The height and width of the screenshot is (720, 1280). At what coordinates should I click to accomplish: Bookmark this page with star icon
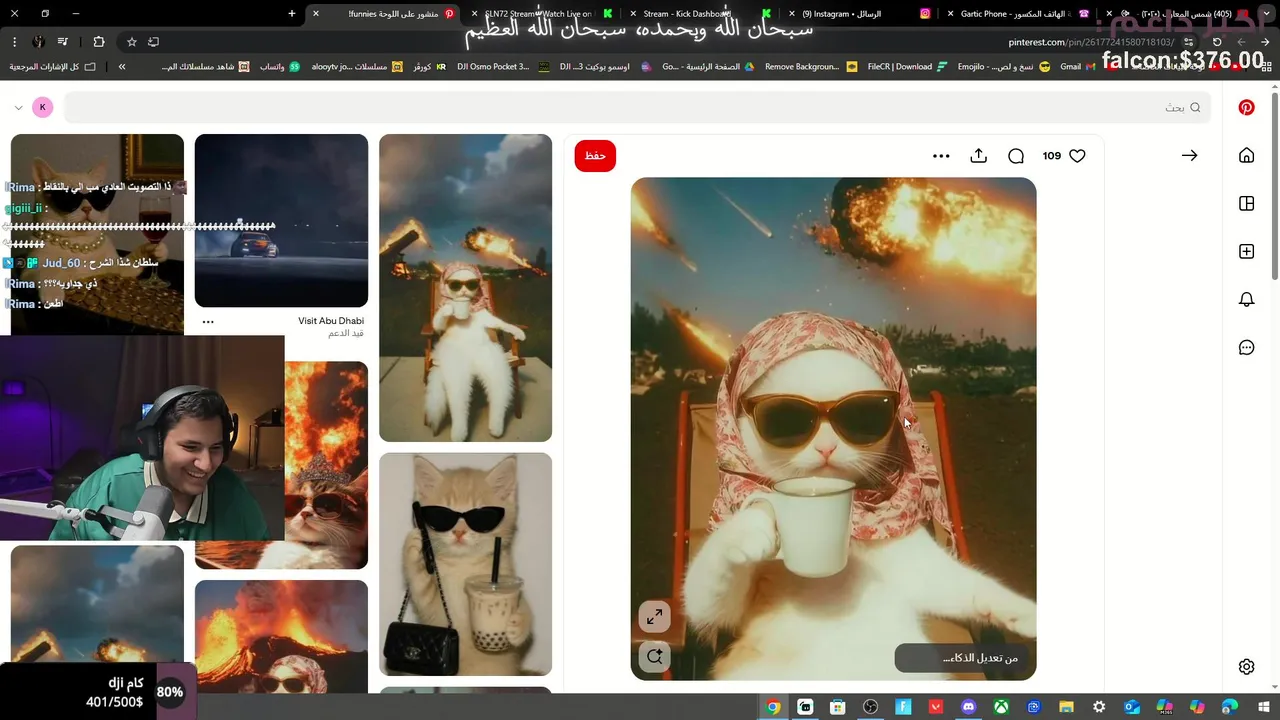(x=131, y=42)
